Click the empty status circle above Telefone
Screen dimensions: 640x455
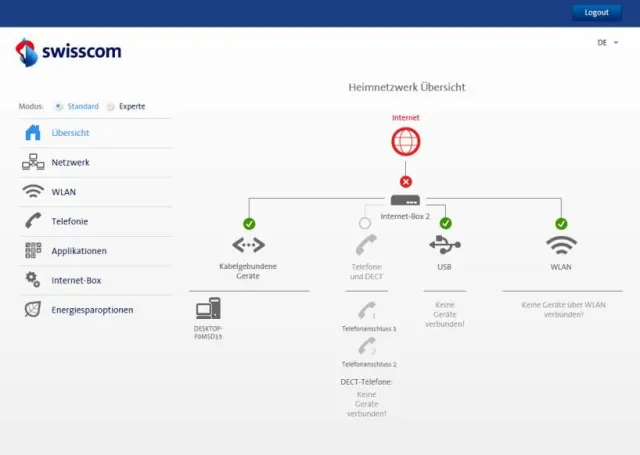click(x=365, y=223)
